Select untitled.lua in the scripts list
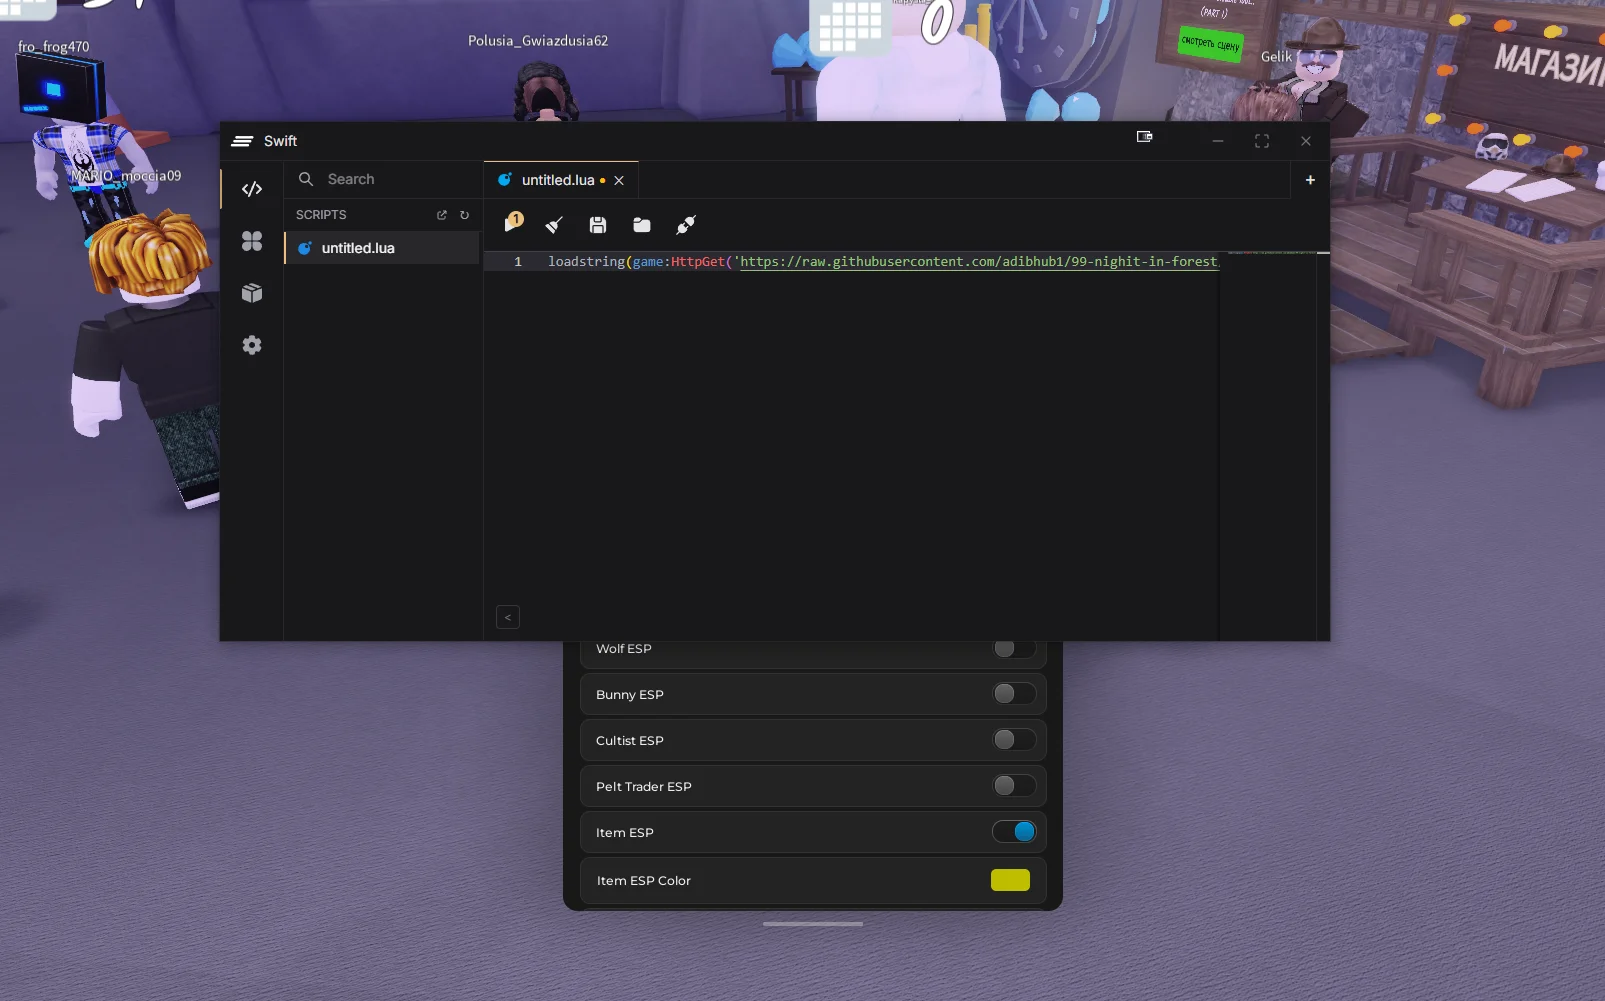Screen dimensions: 1605x1001 (x=358, y=248)
